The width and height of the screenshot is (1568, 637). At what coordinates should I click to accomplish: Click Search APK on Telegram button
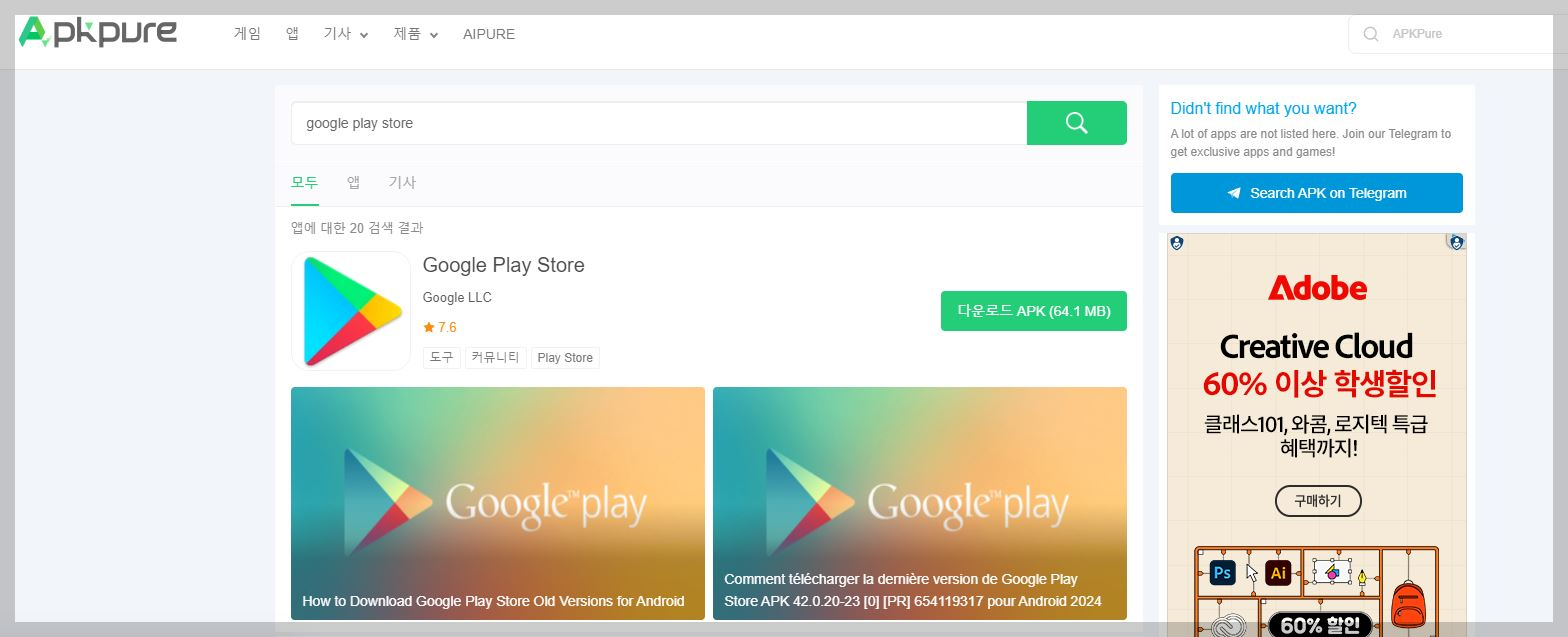pos(1317,193)
